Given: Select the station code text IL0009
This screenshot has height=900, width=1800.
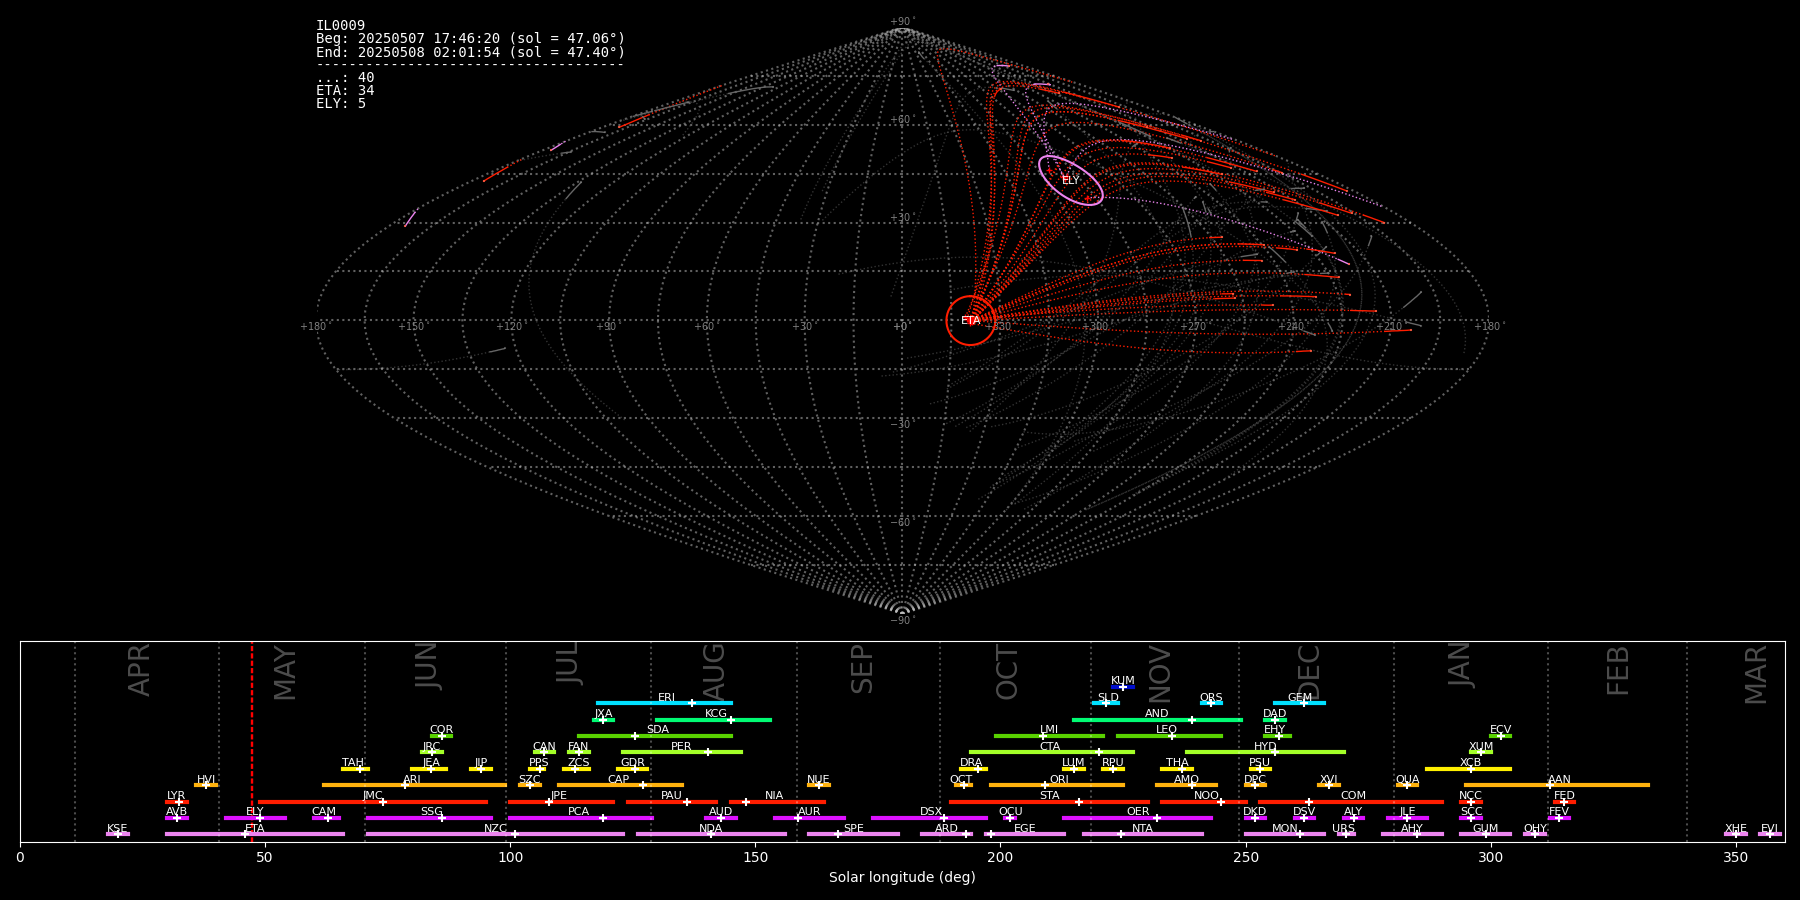Looking at the screenshot, I should (x=340, y=26).
